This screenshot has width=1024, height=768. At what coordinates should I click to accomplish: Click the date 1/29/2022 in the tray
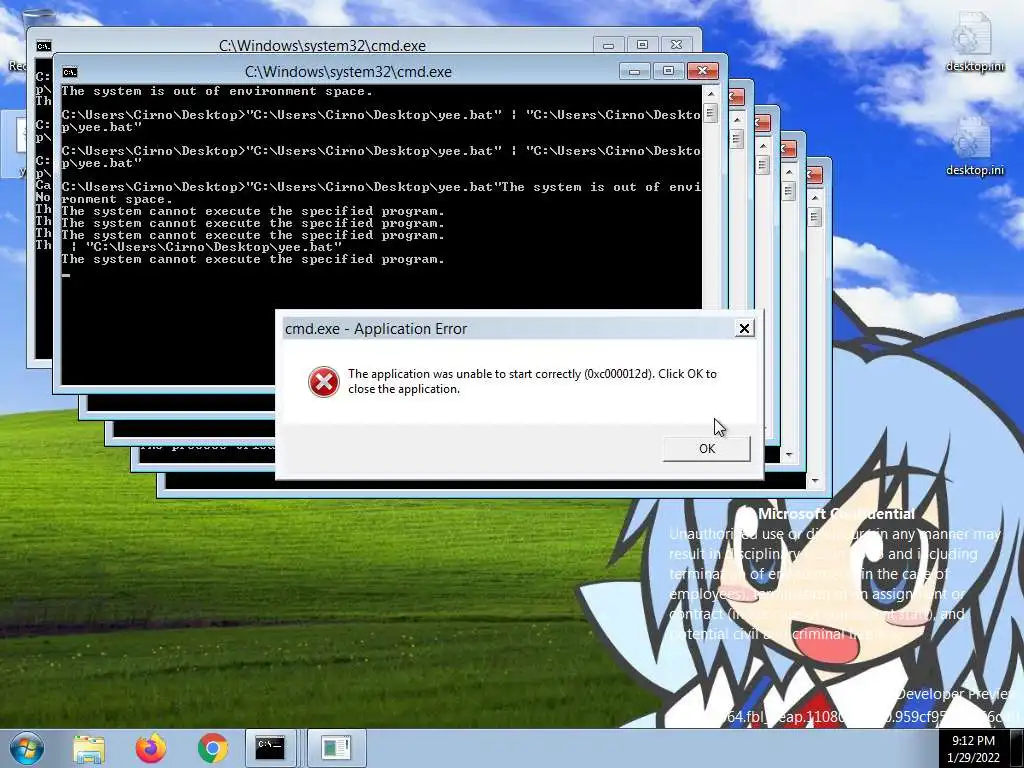coord(973,758)
